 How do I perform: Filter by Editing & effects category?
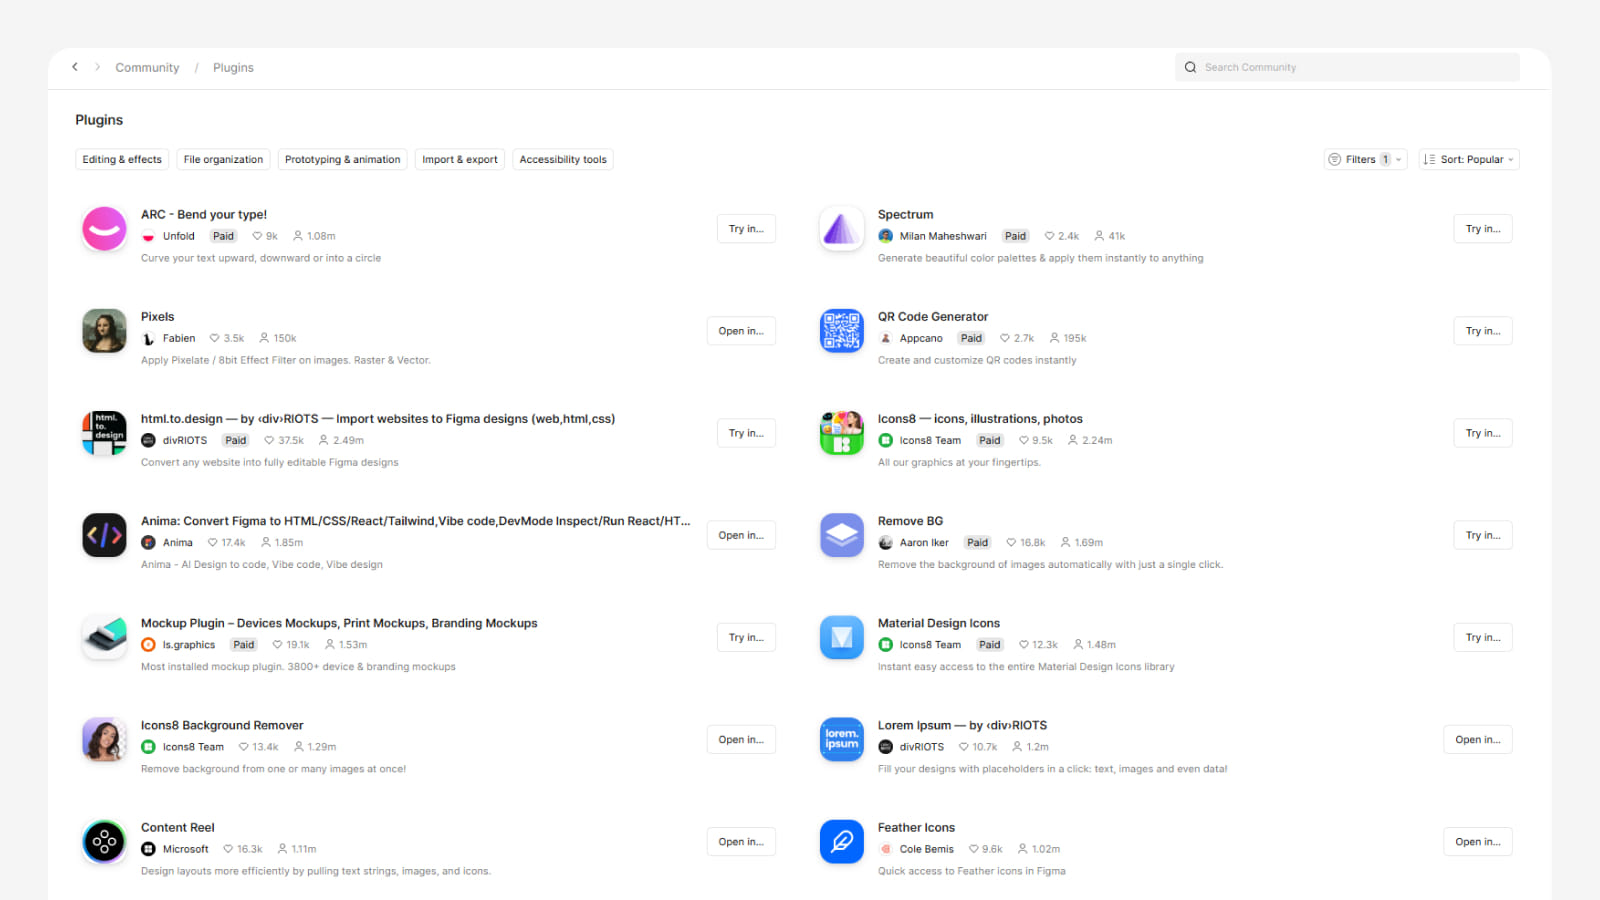pyautogui.click(x=122, y=159)
